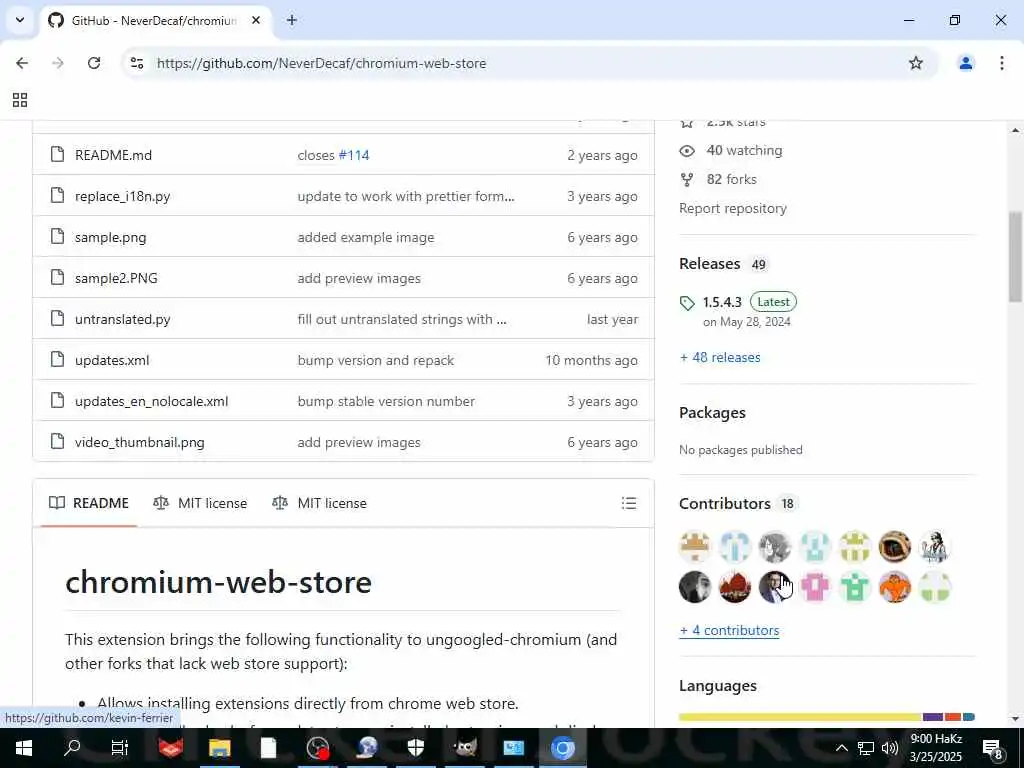Screen dimensions: 1024x768
Task: Open the browser profile icon
Action: click(965, 63)
